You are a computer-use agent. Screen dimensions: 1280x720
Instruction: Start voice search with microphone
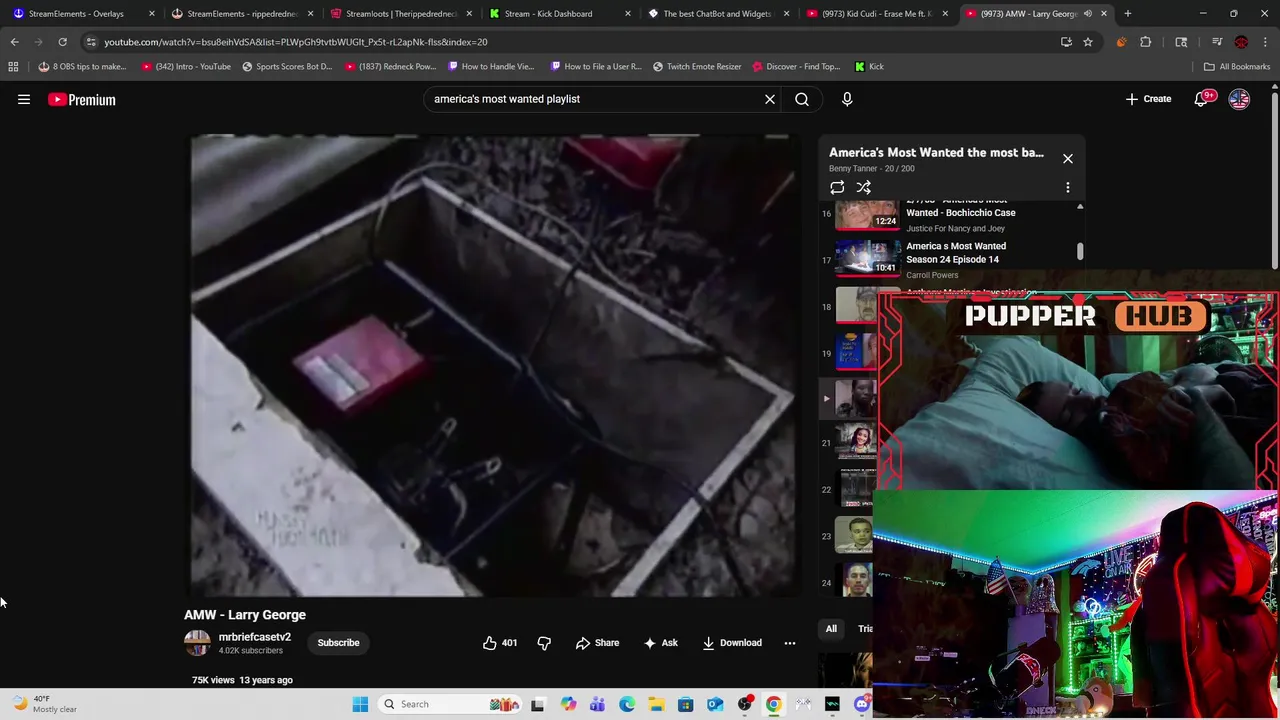(847, 99)
